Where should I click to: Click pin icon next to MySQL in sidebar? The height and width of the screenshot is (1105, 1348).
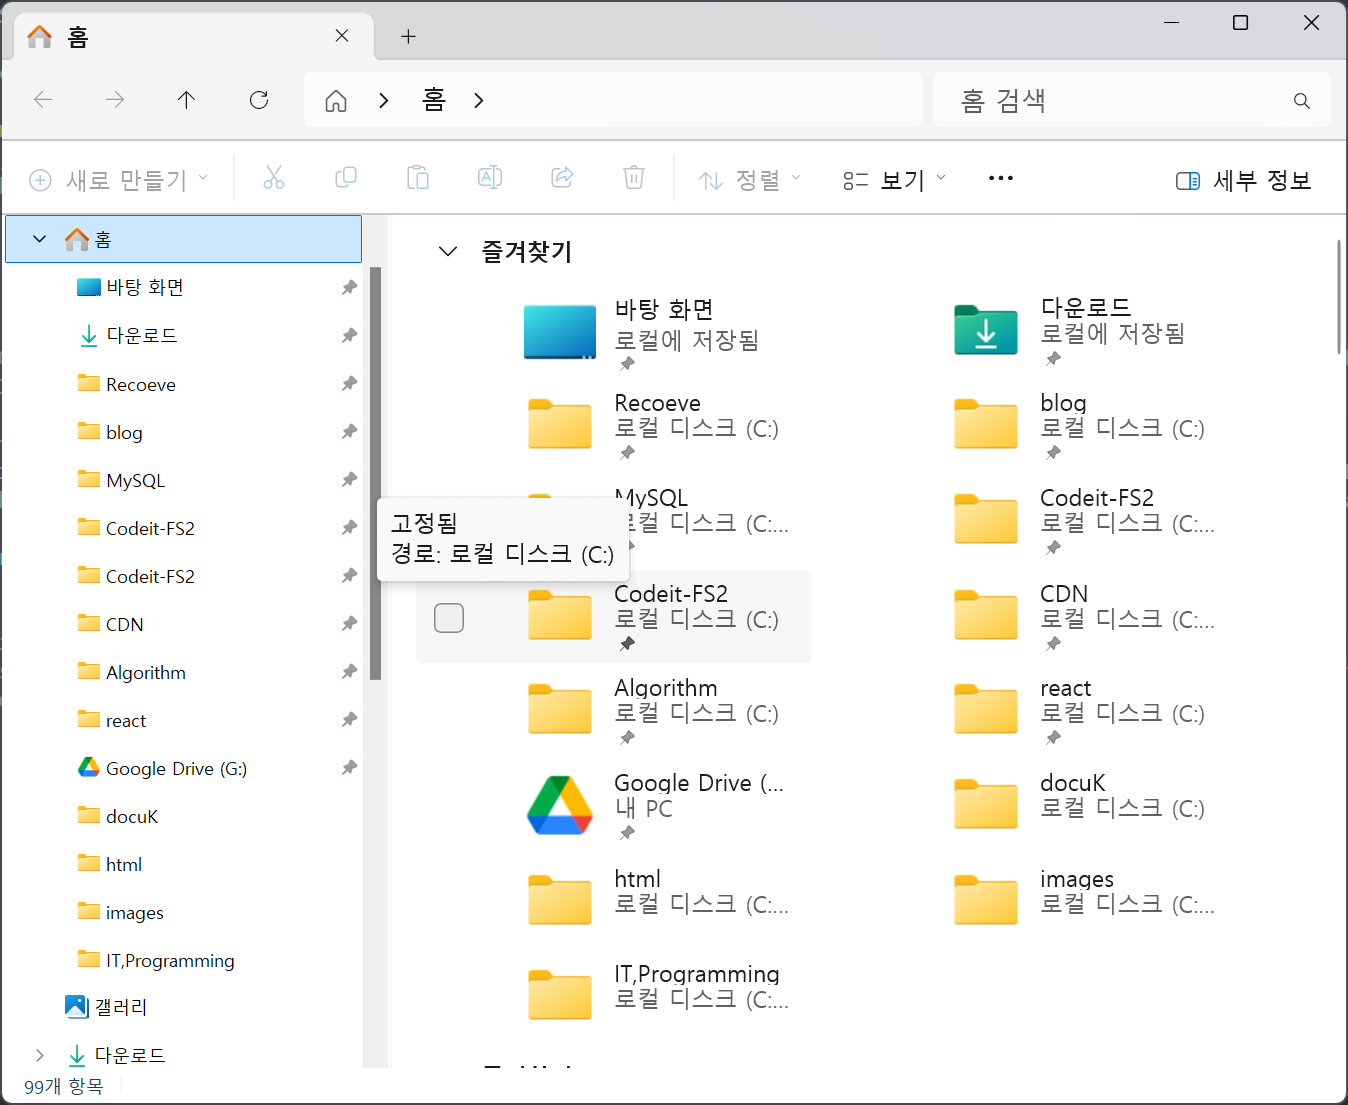[x=349, y=480]
